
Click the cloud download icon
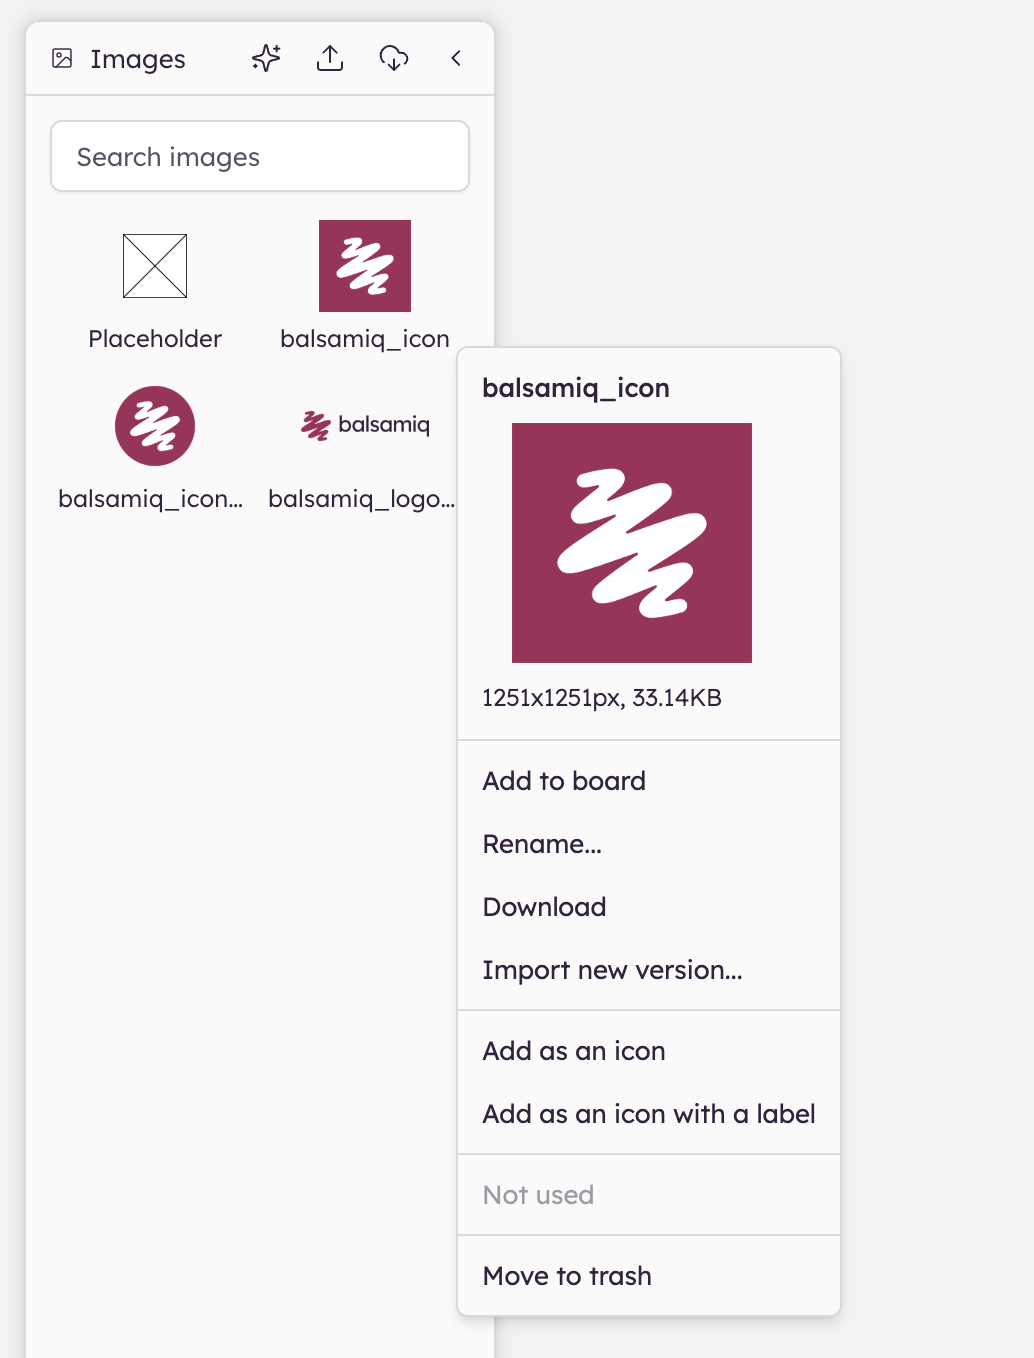pyautogui.click(x=394, y=59)
